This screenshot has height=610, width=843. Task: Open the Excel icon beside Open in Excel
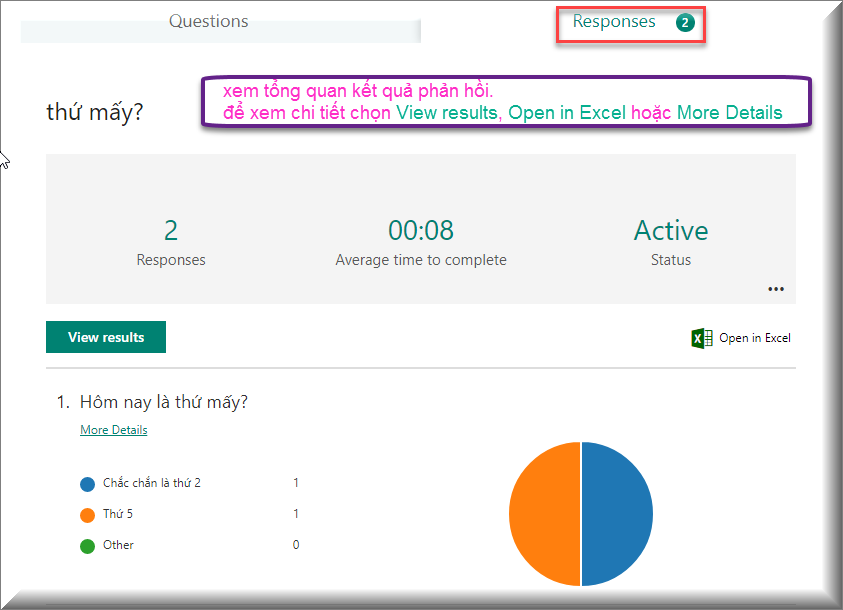click(702, 338)
